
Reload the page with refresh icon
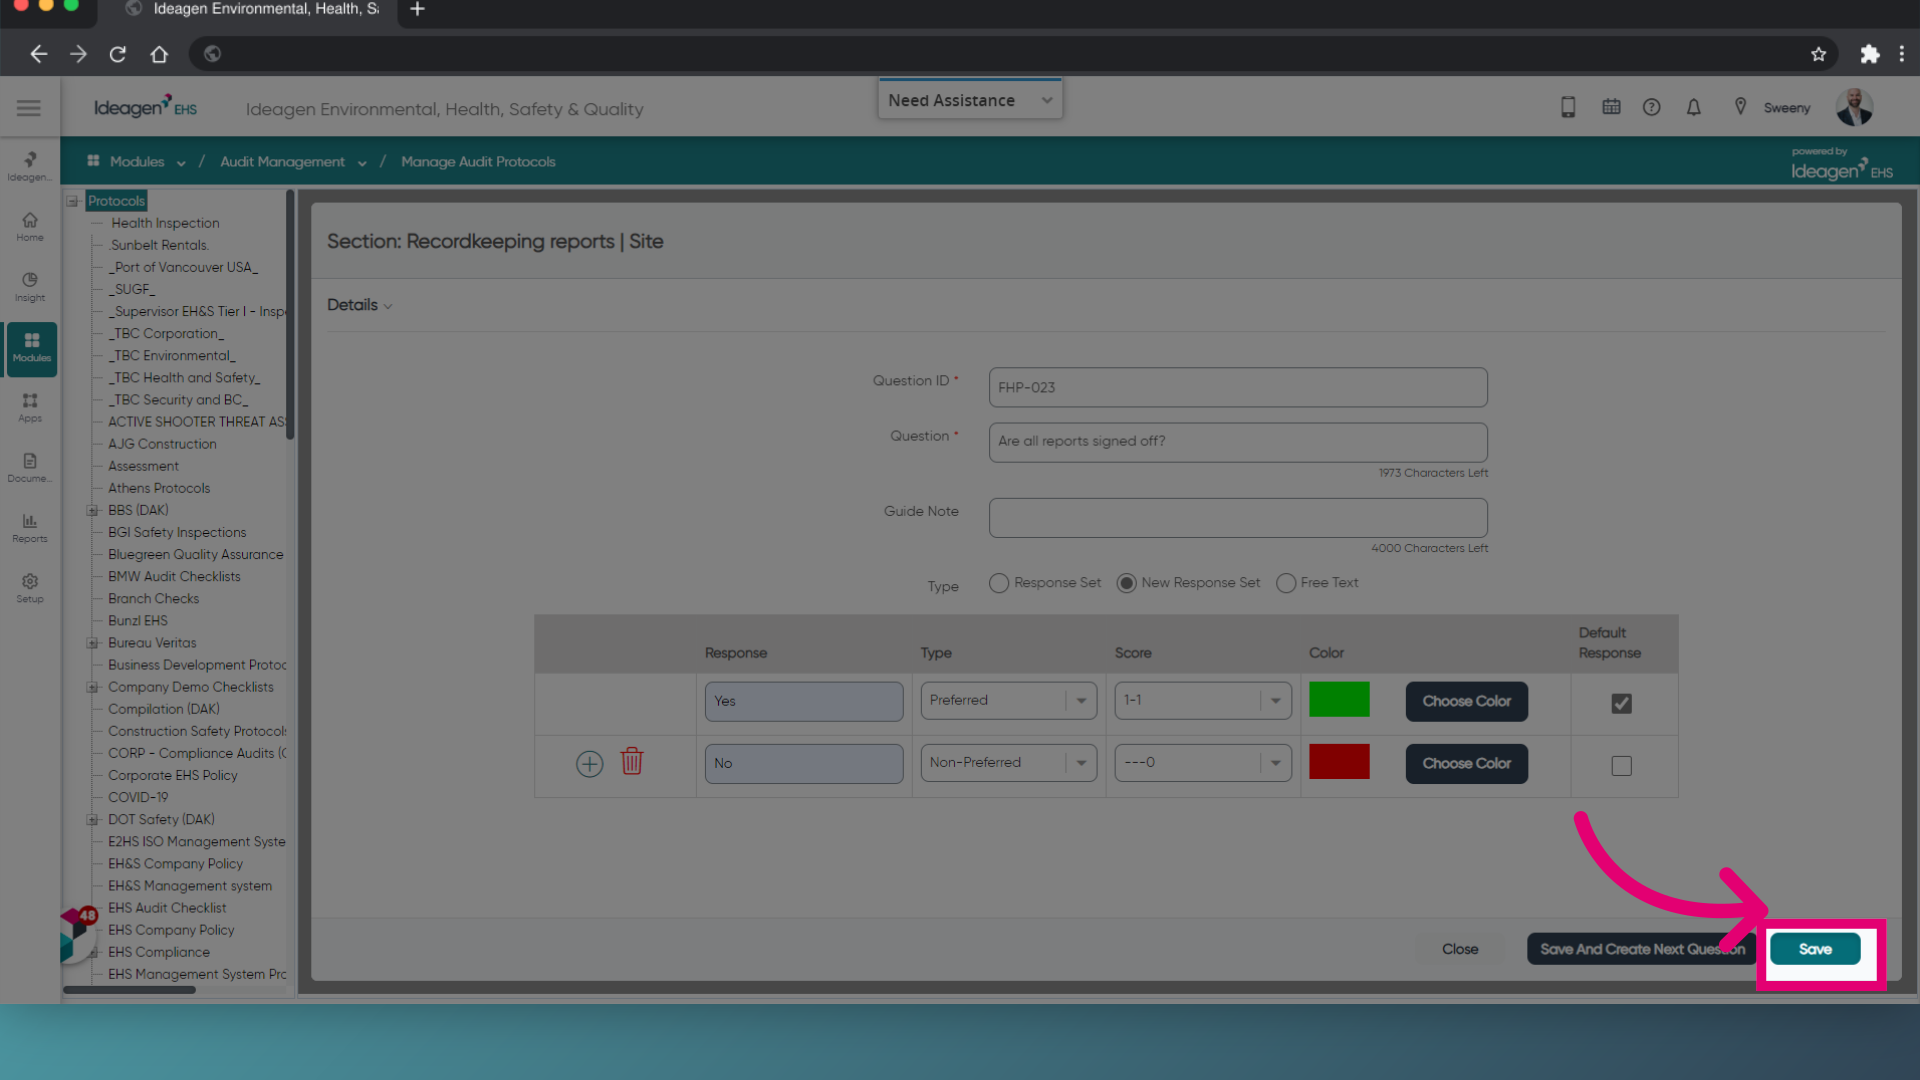pyautogui.click(x=118, y=54)
